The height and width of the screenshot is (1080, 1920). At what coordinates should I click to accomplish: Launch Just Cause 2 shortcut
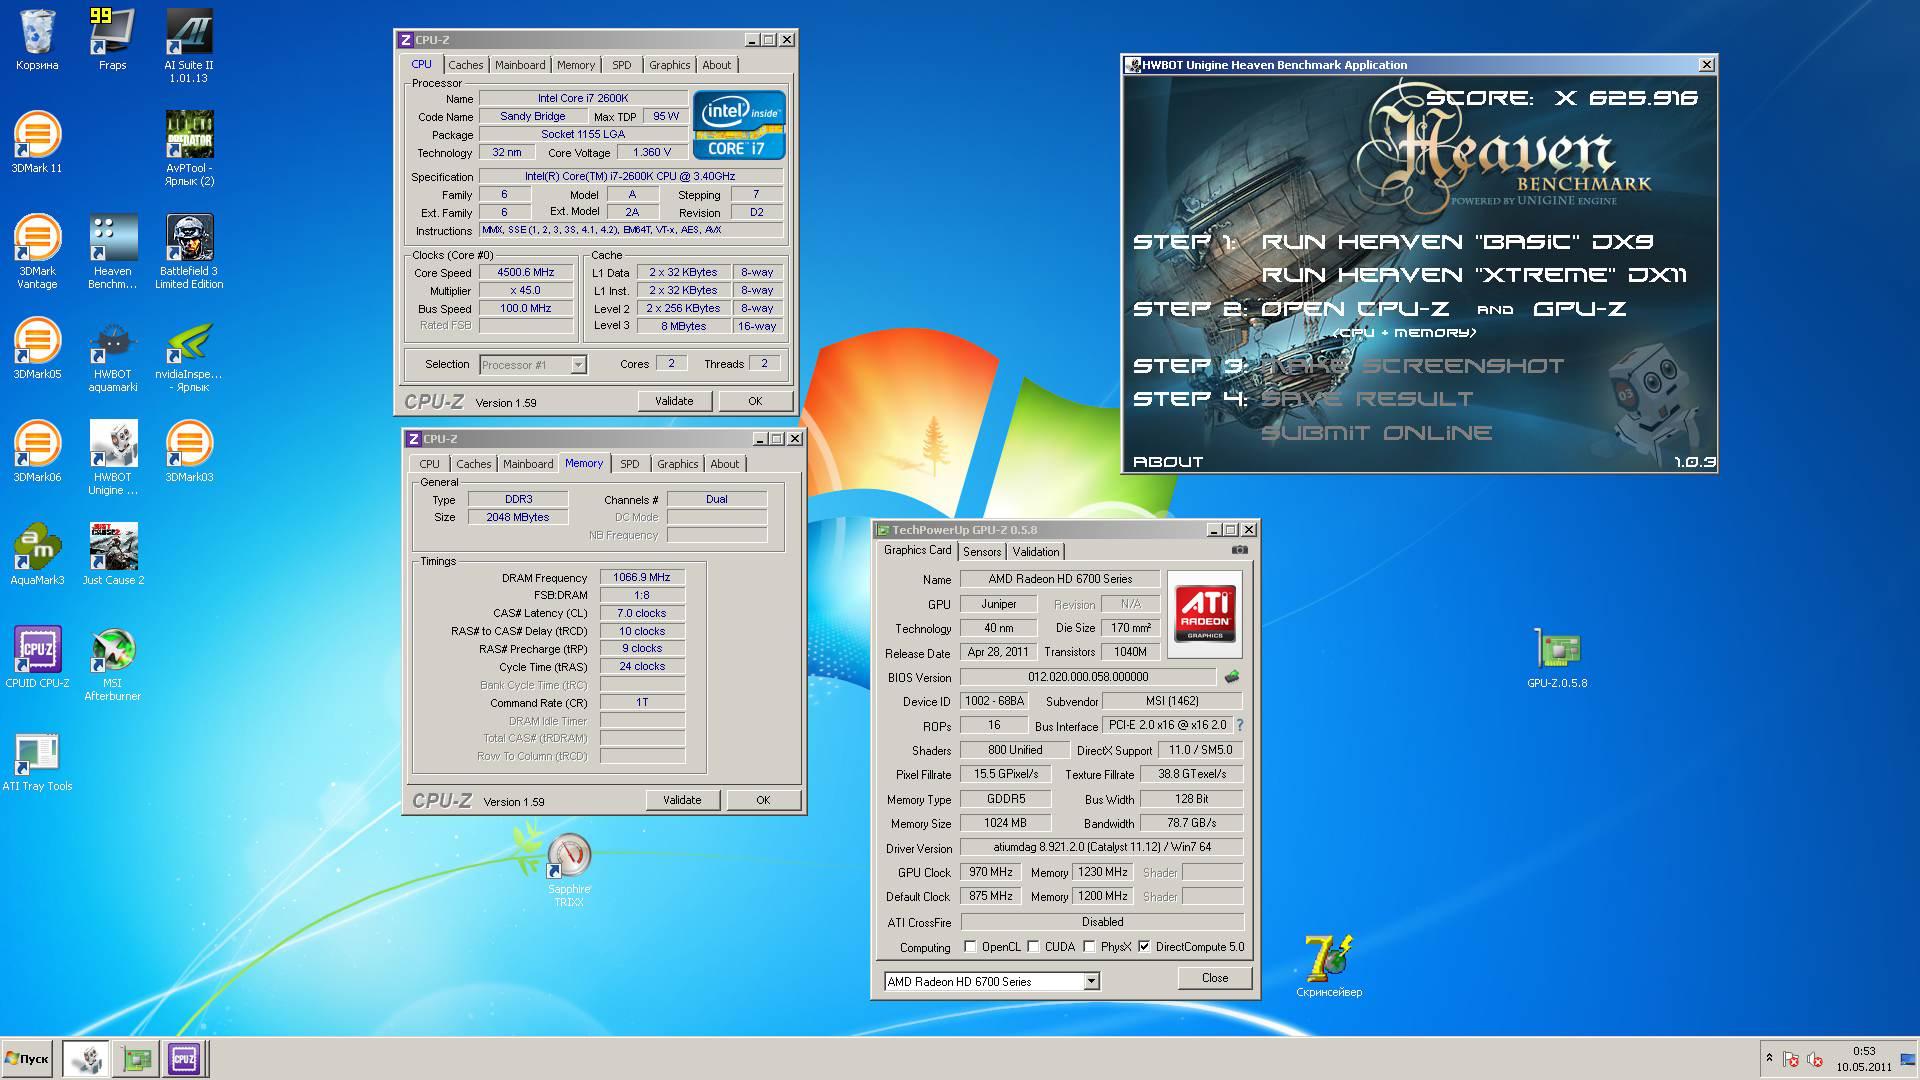[112, 555]
